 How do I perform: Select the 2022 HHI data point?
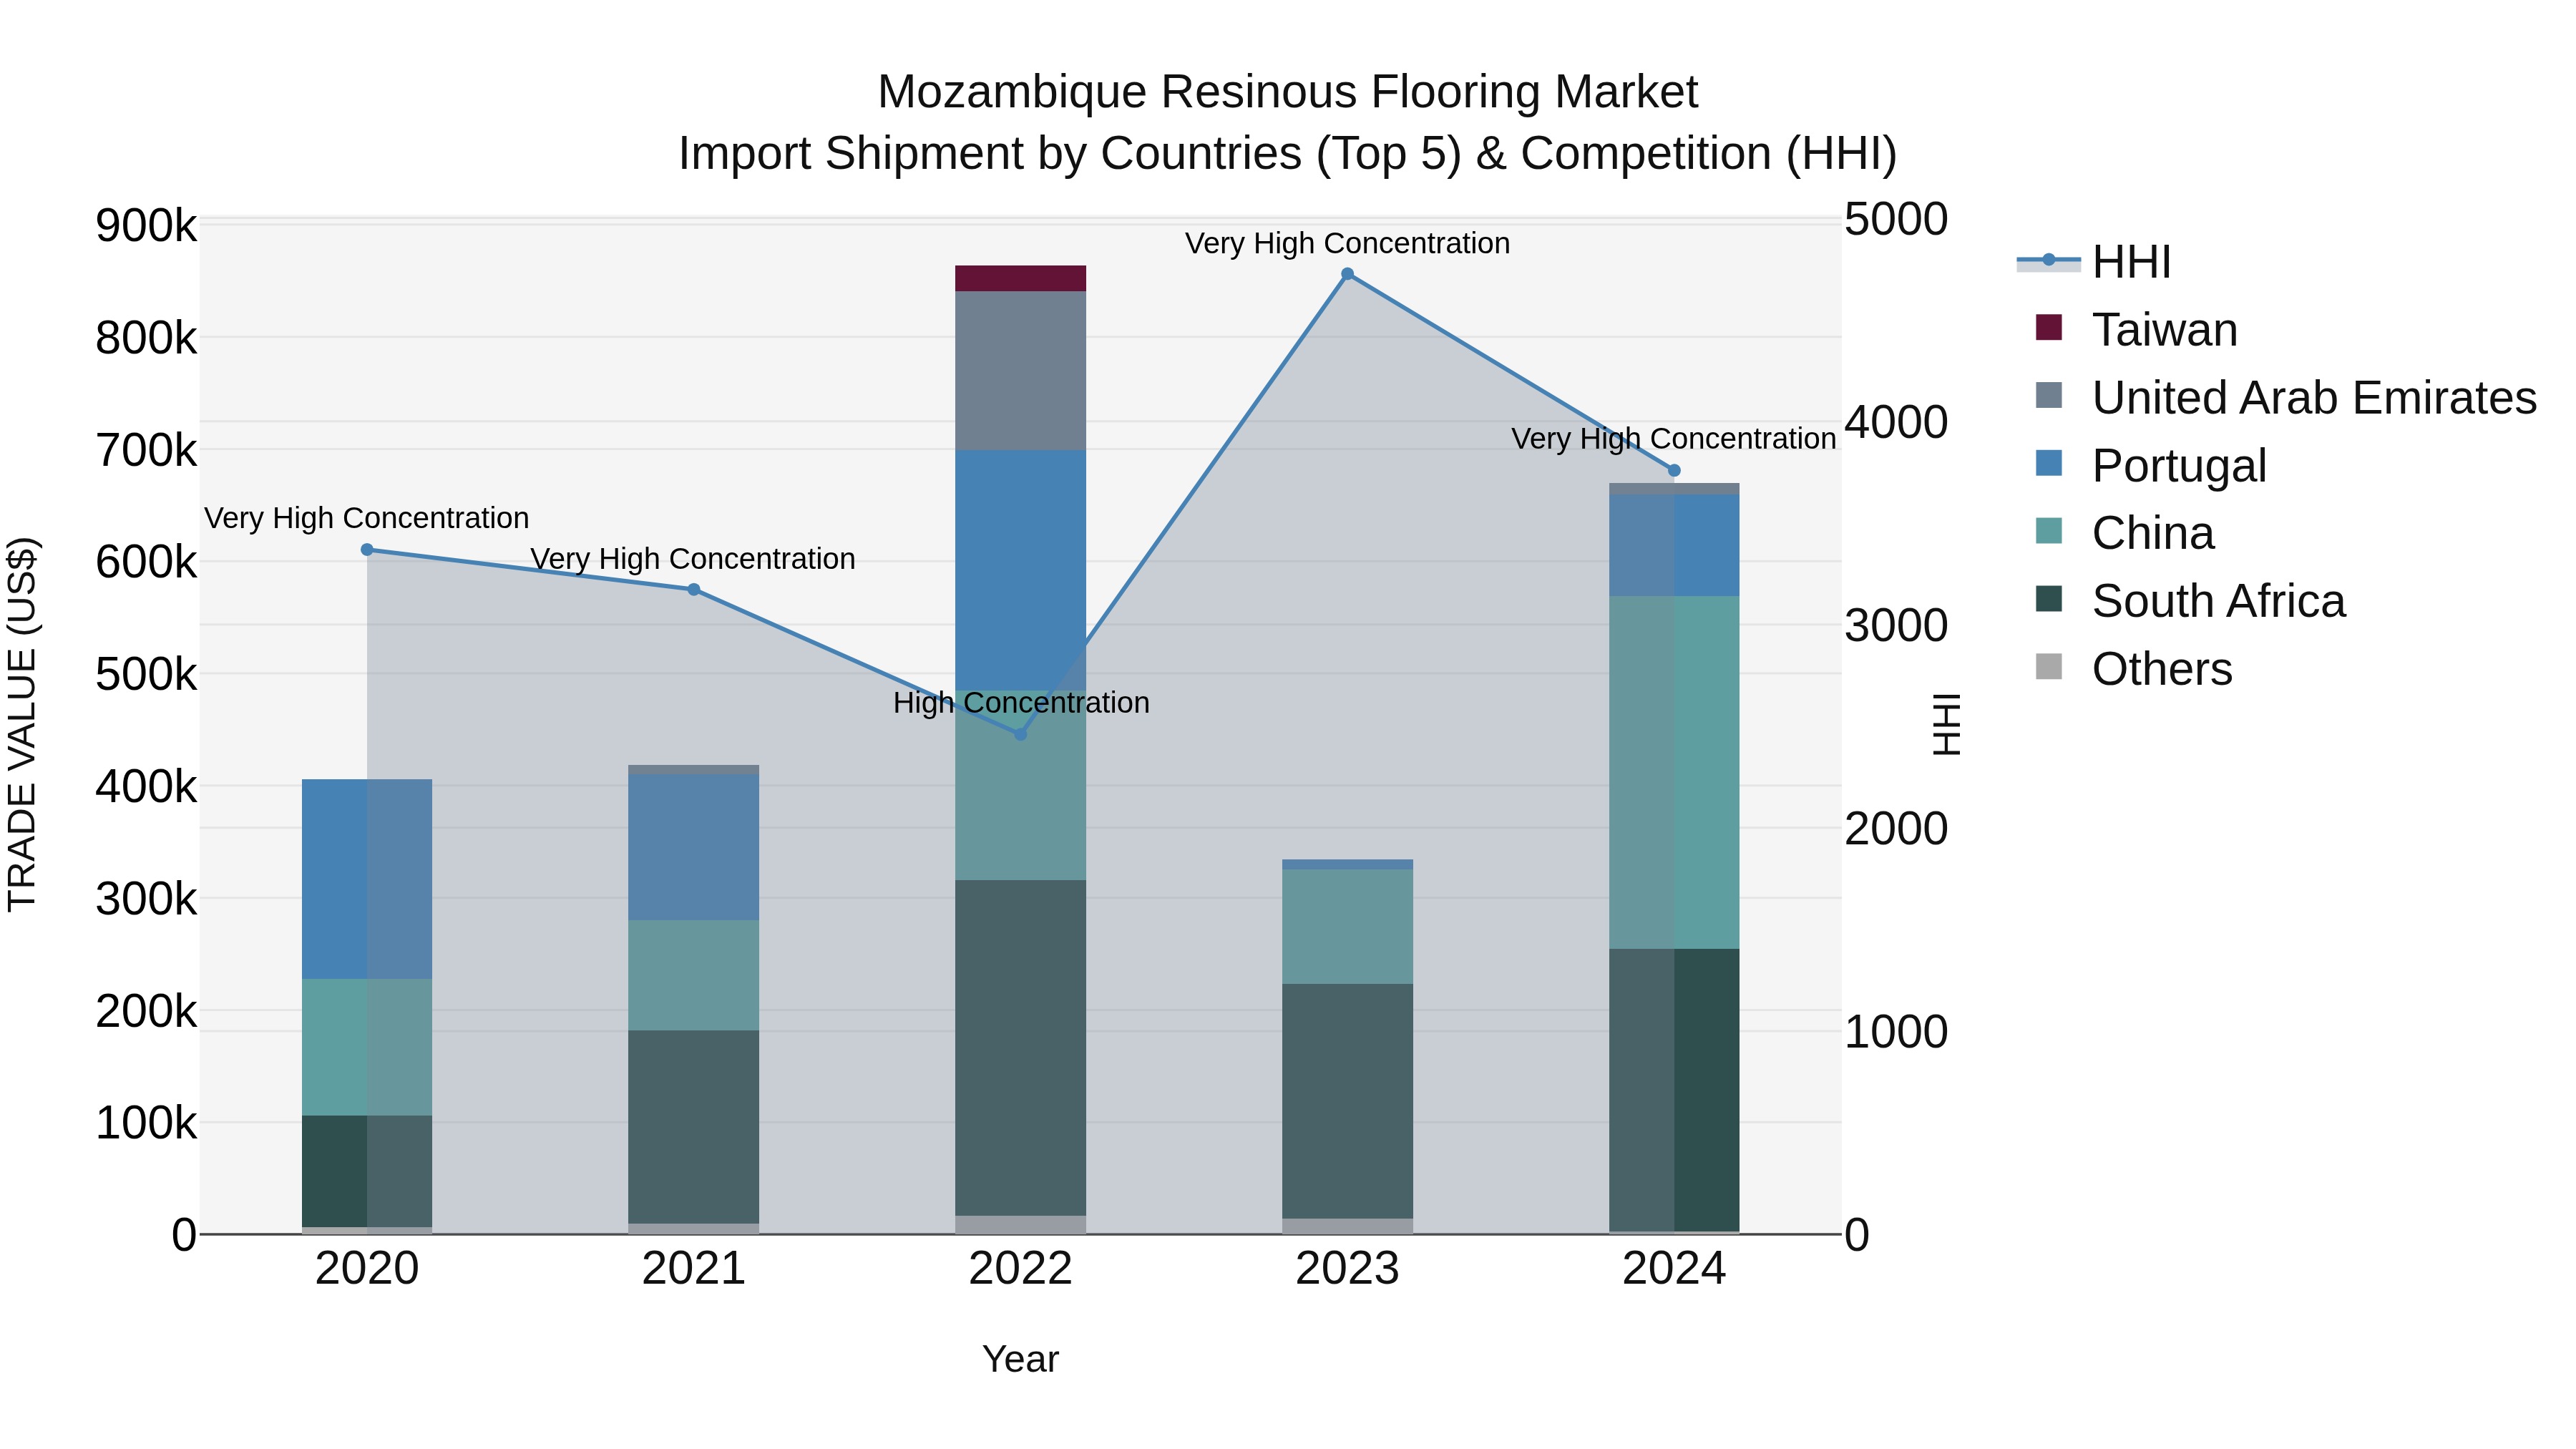pos(1021,735)
